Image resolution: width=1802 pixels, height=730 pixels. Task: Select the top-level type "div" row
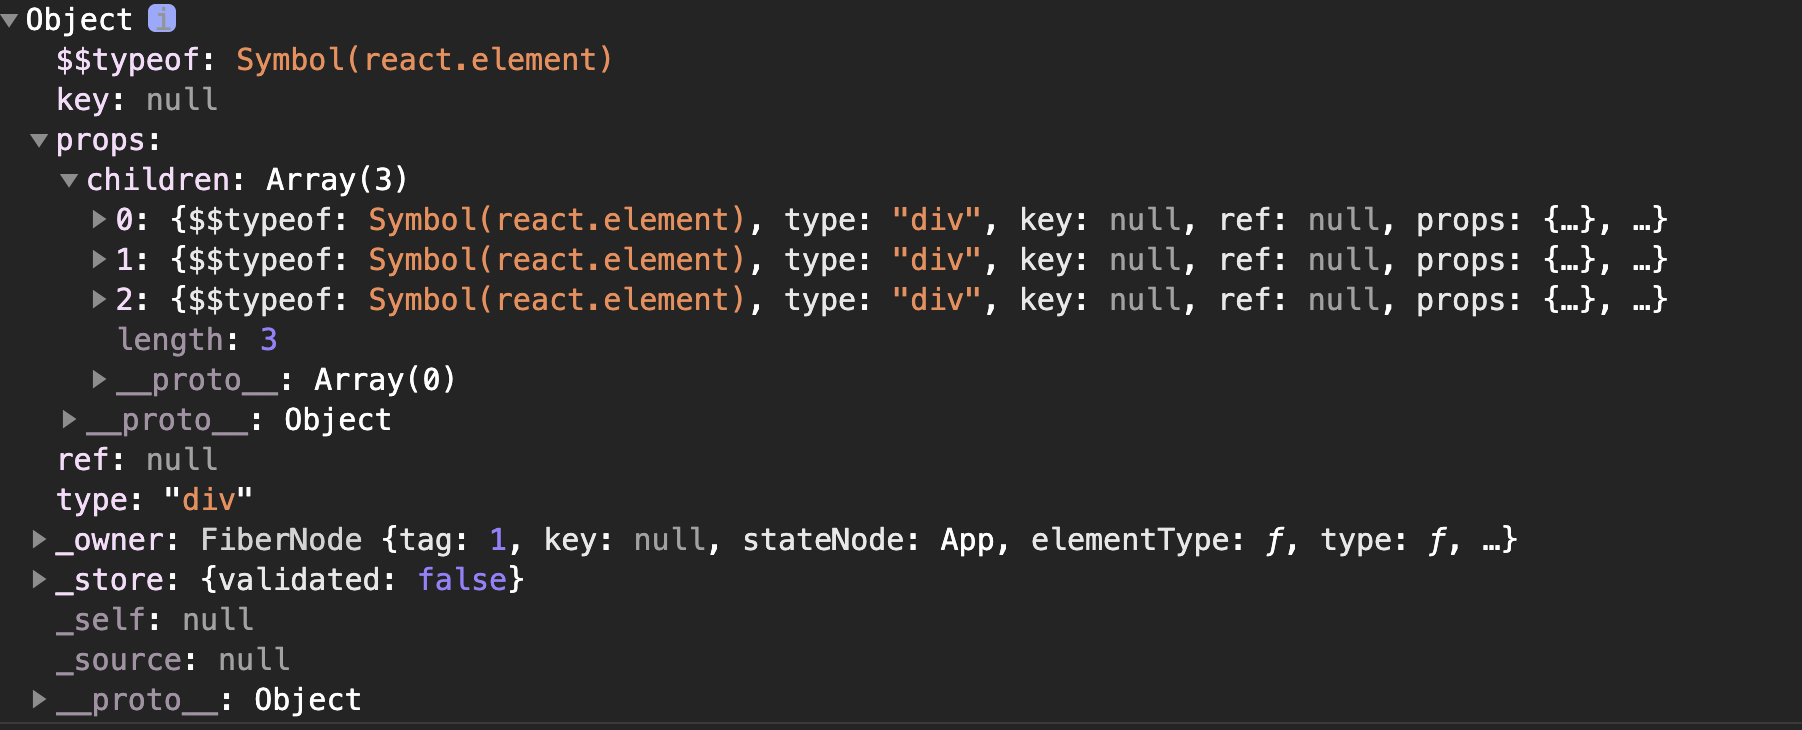(154, 500)
